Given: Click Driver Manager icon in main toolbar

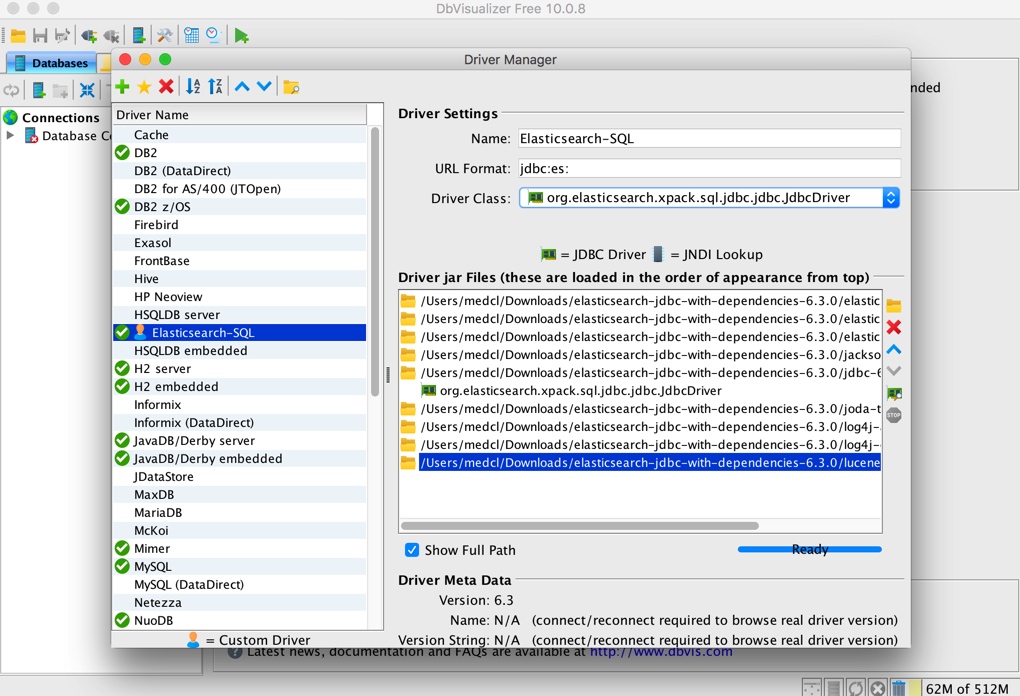Looking at the screenshot, I should click(x=139, y=35).
